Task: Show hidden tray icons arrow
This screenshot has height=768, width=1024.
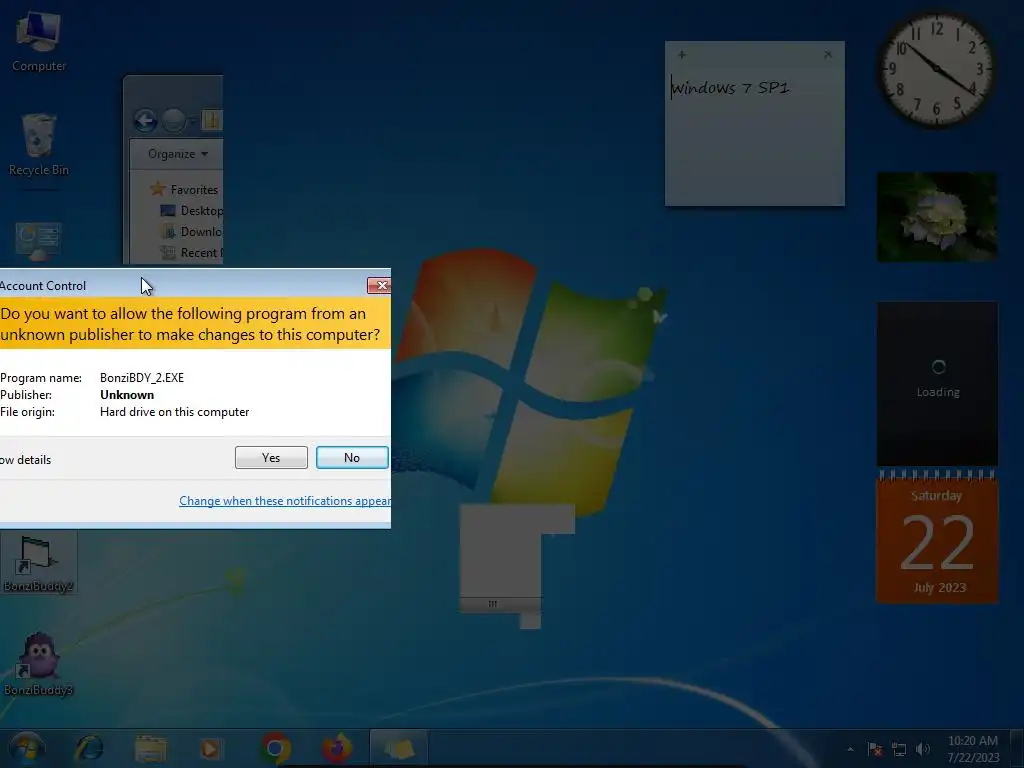Action: 850,750
